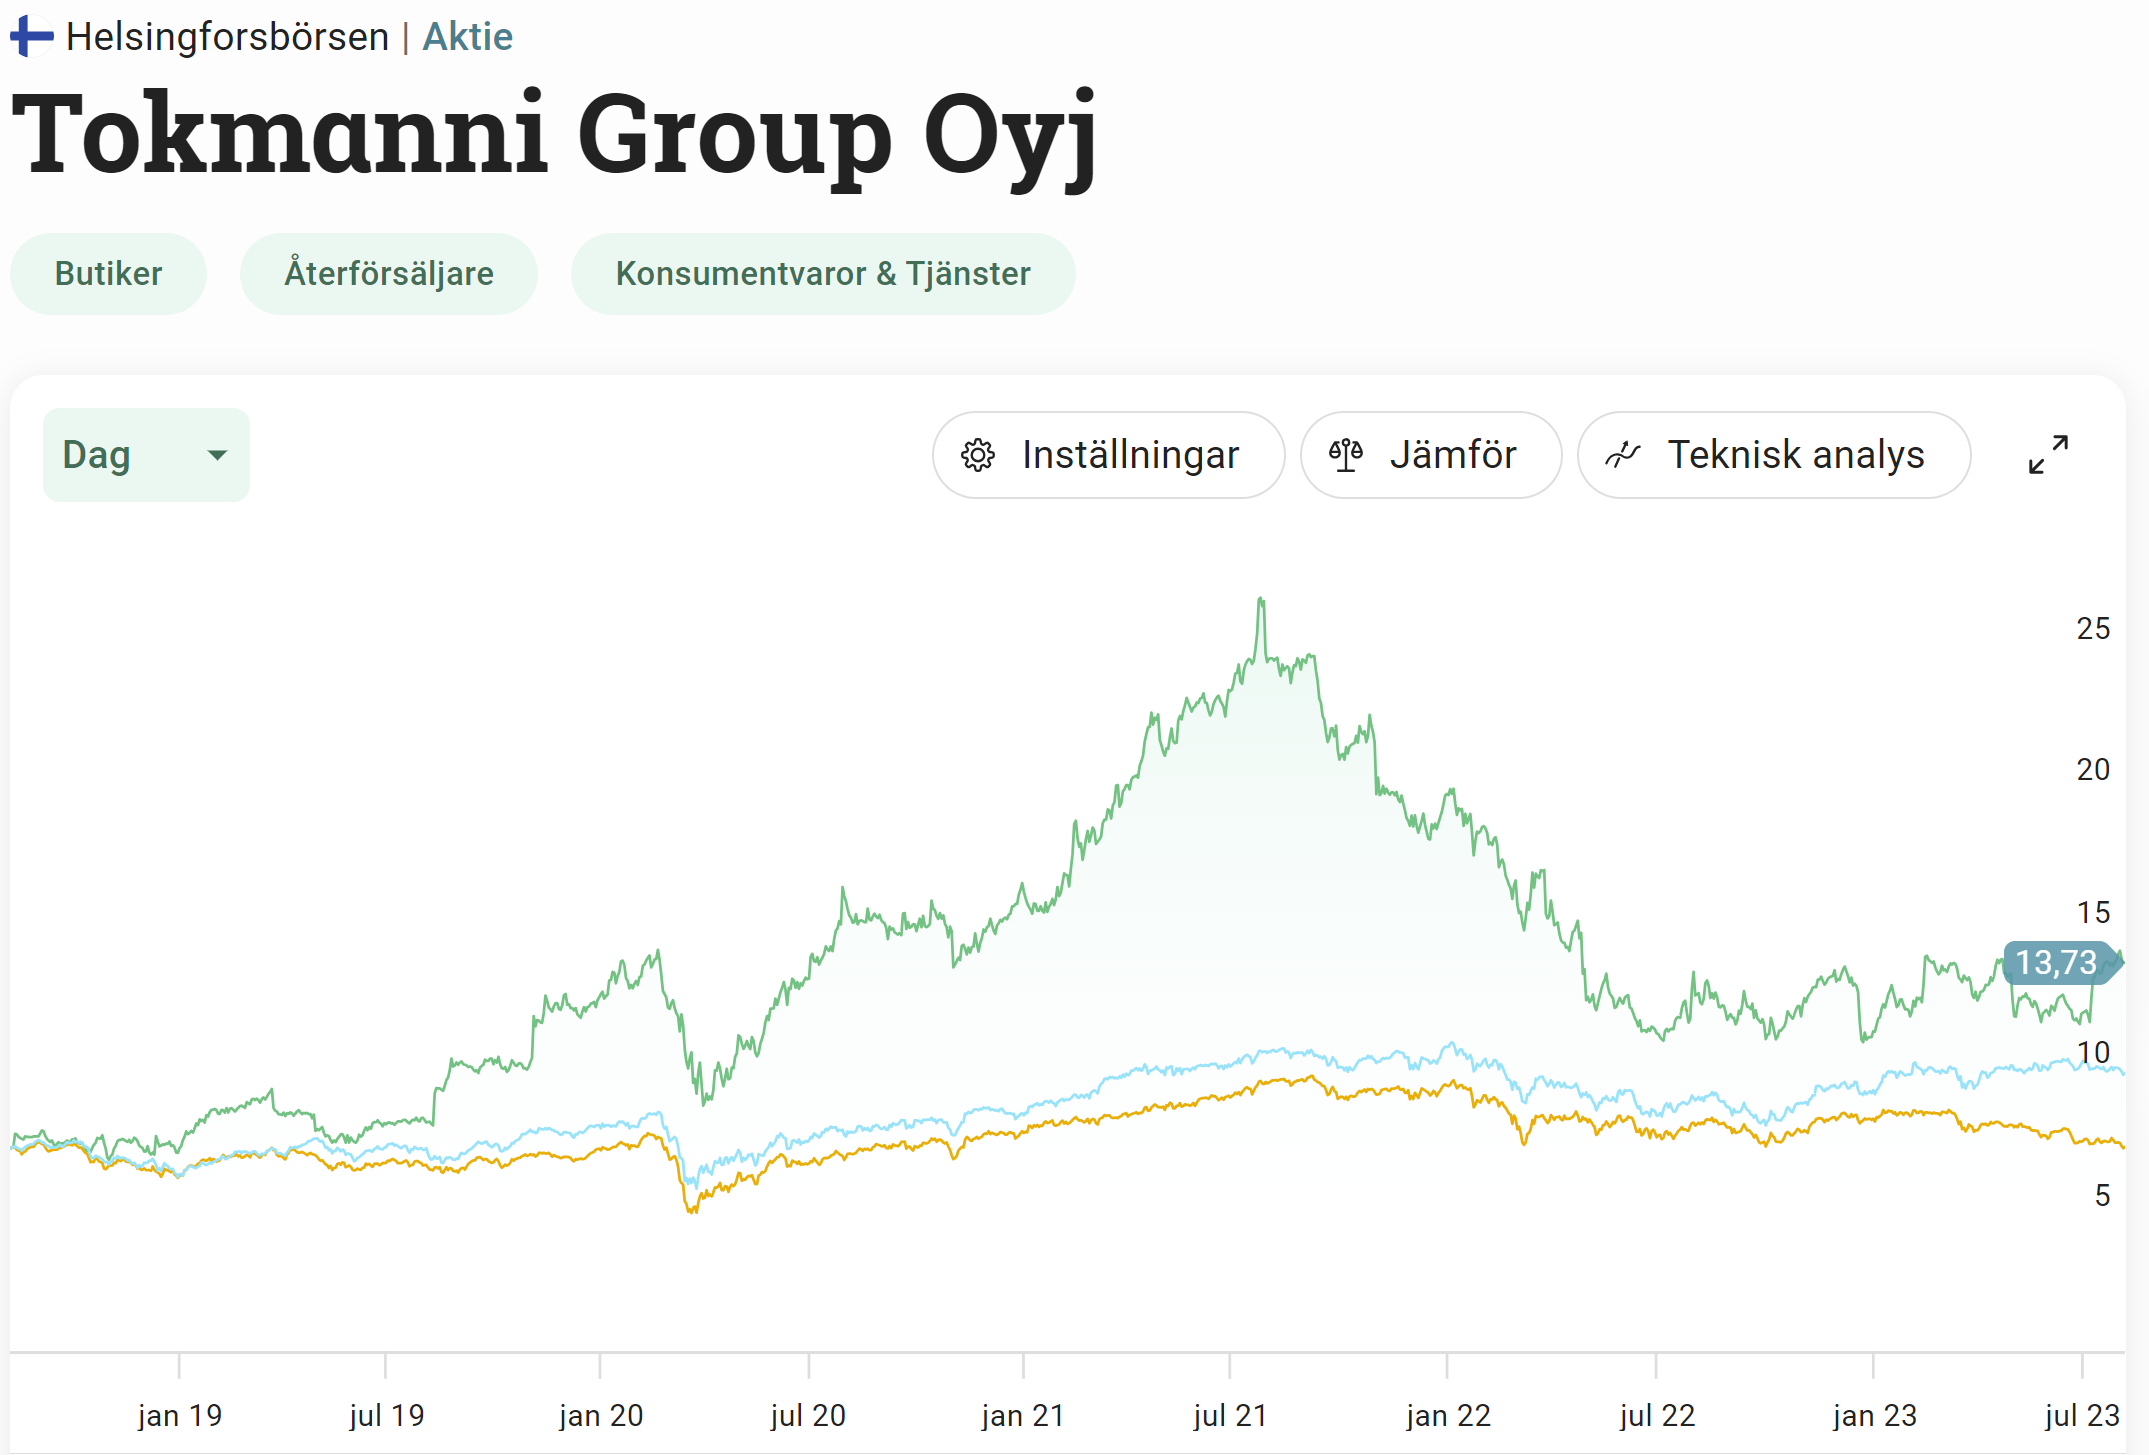Click the jul 21 axis marker
2149x1455 pixels.
coord(1229,1415)
